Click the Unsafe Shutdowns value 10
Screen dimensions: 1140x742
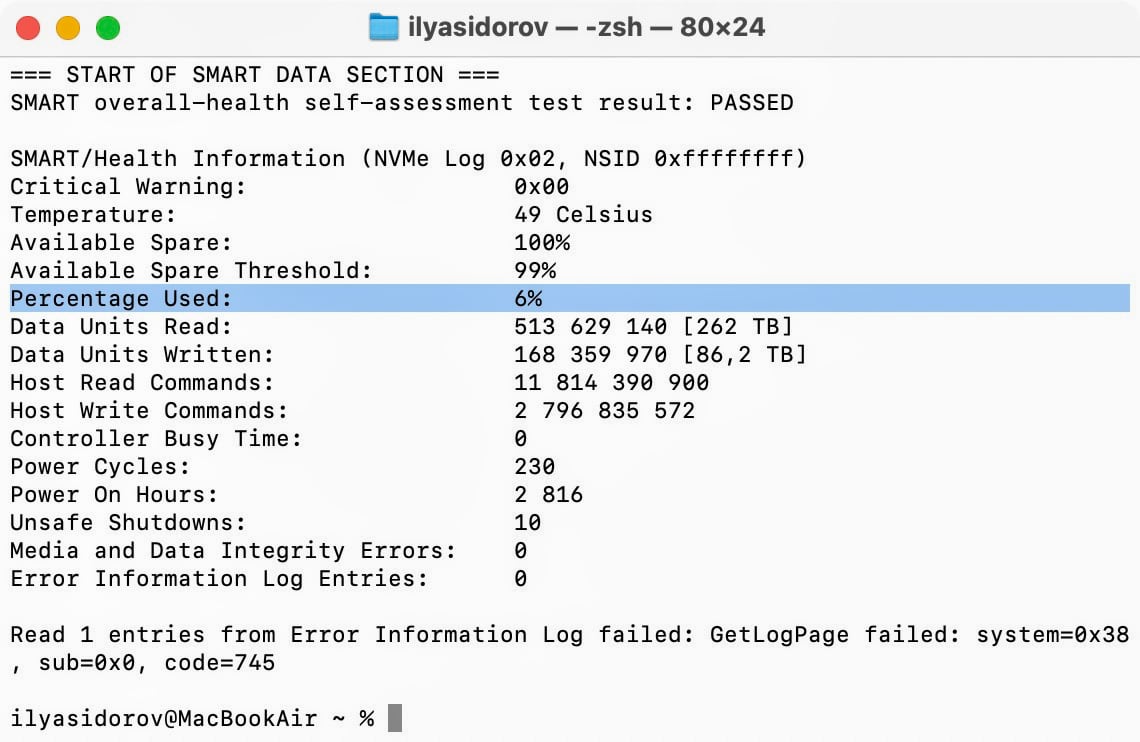tap(527, 522)
